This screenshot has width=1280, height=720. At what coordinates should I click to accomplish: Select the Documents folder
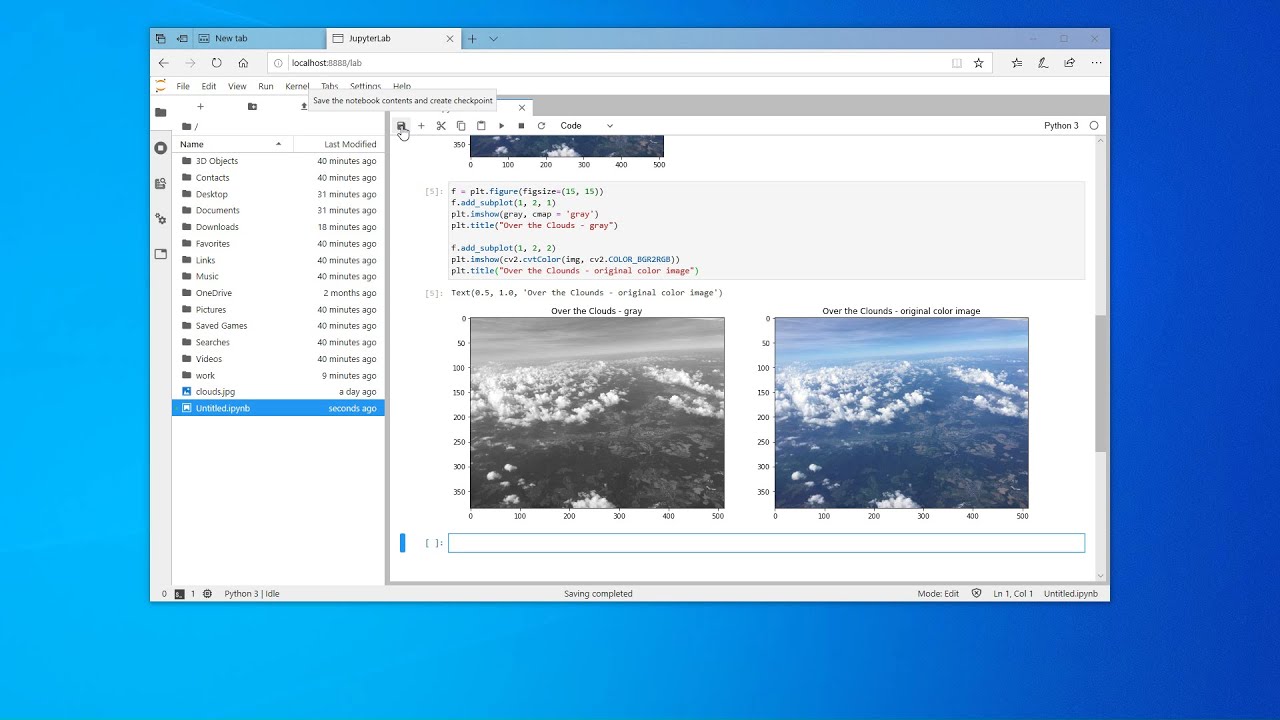click(x=278, y=211)
